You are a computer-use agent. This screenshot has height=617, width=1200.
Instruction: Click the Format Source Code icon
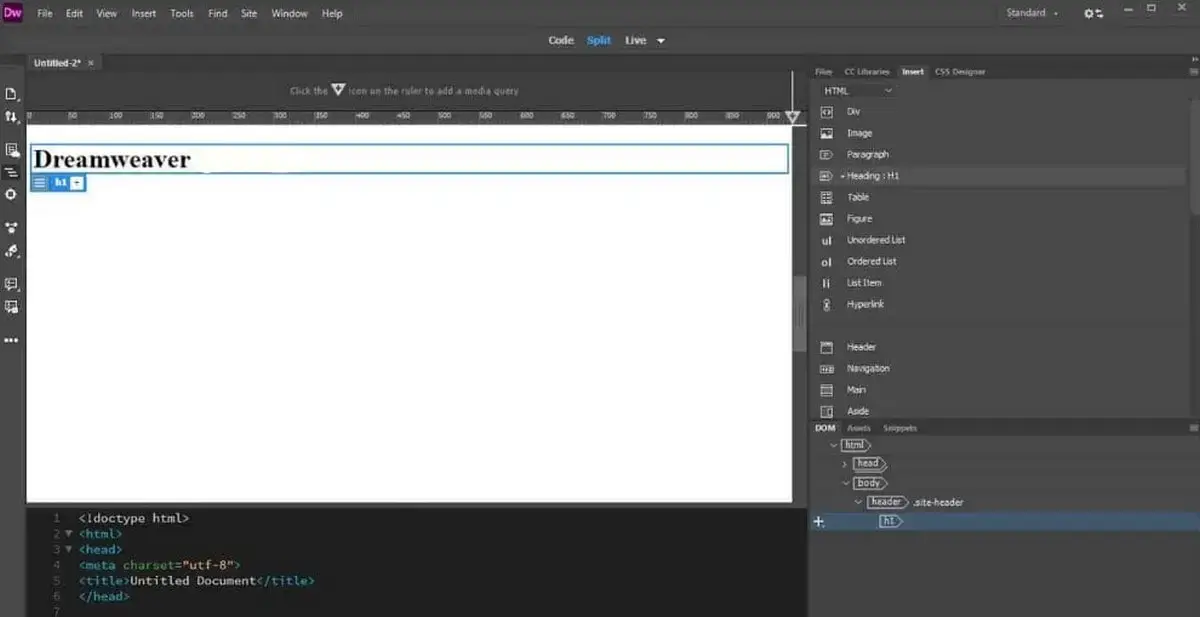[12, 250]
